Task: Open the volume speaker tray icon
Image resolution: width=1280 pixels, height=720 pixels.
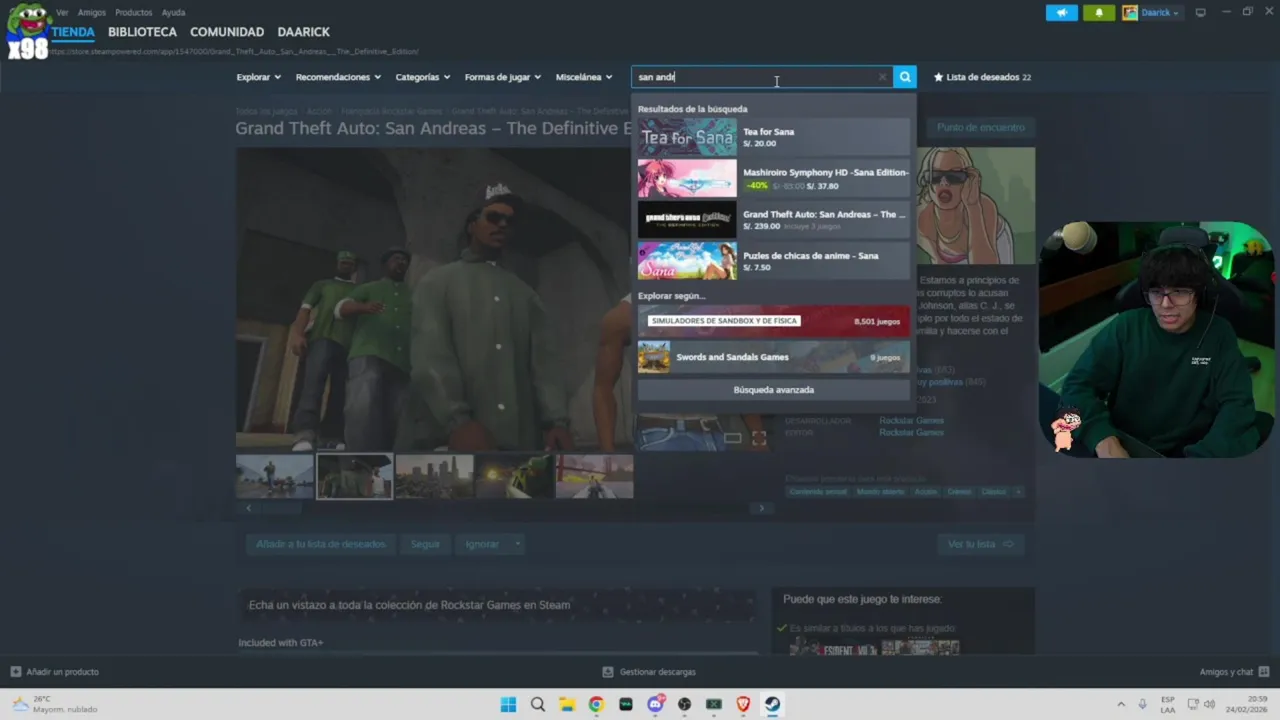Action: (x=1209, y=704)
